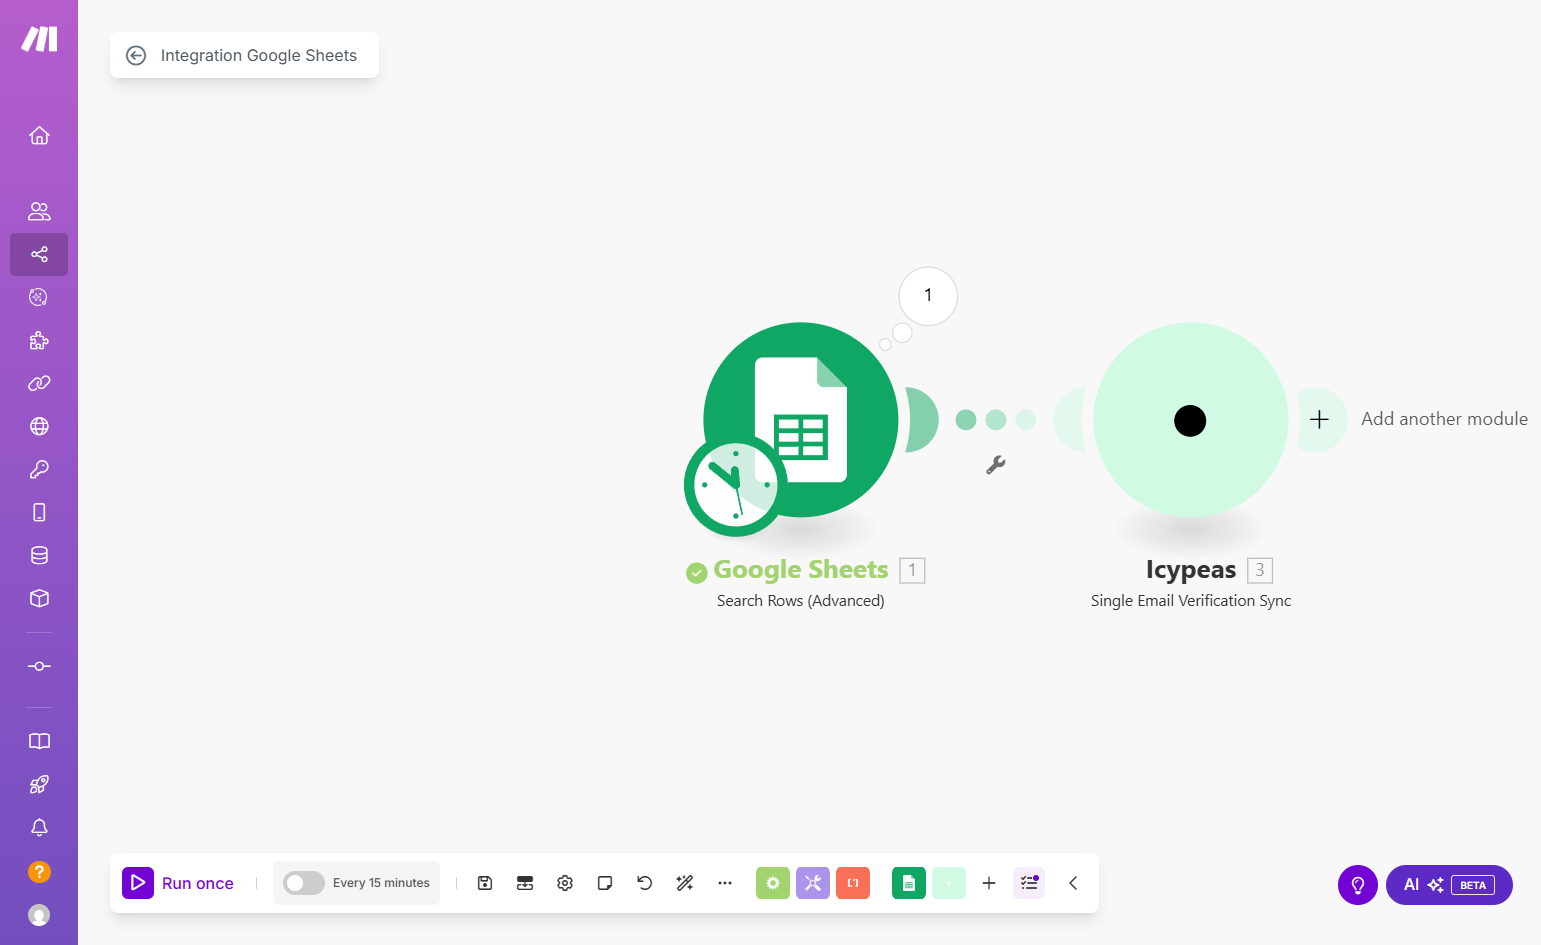Open the AI Beta assistant button
Viewport: 1541px width, 945px height.
tap(1449, 885)
